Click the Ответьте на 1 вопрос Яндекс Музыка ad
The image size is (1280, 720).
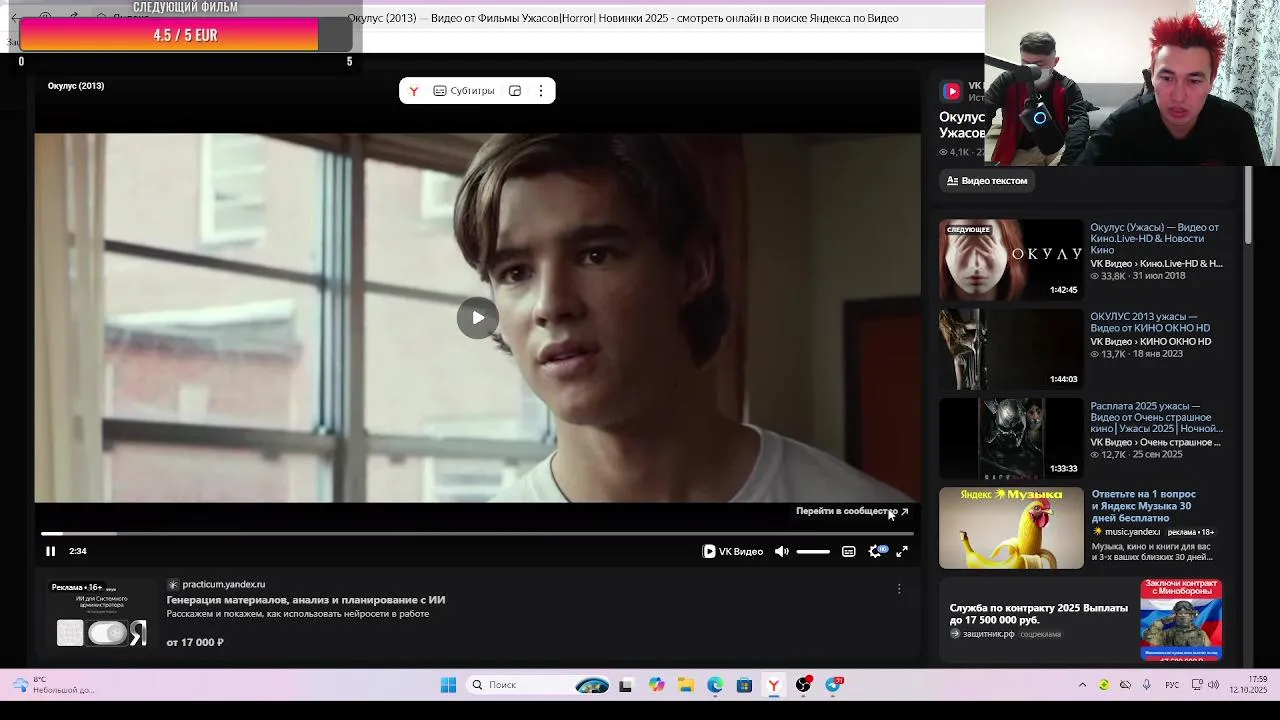[1143, 506]
